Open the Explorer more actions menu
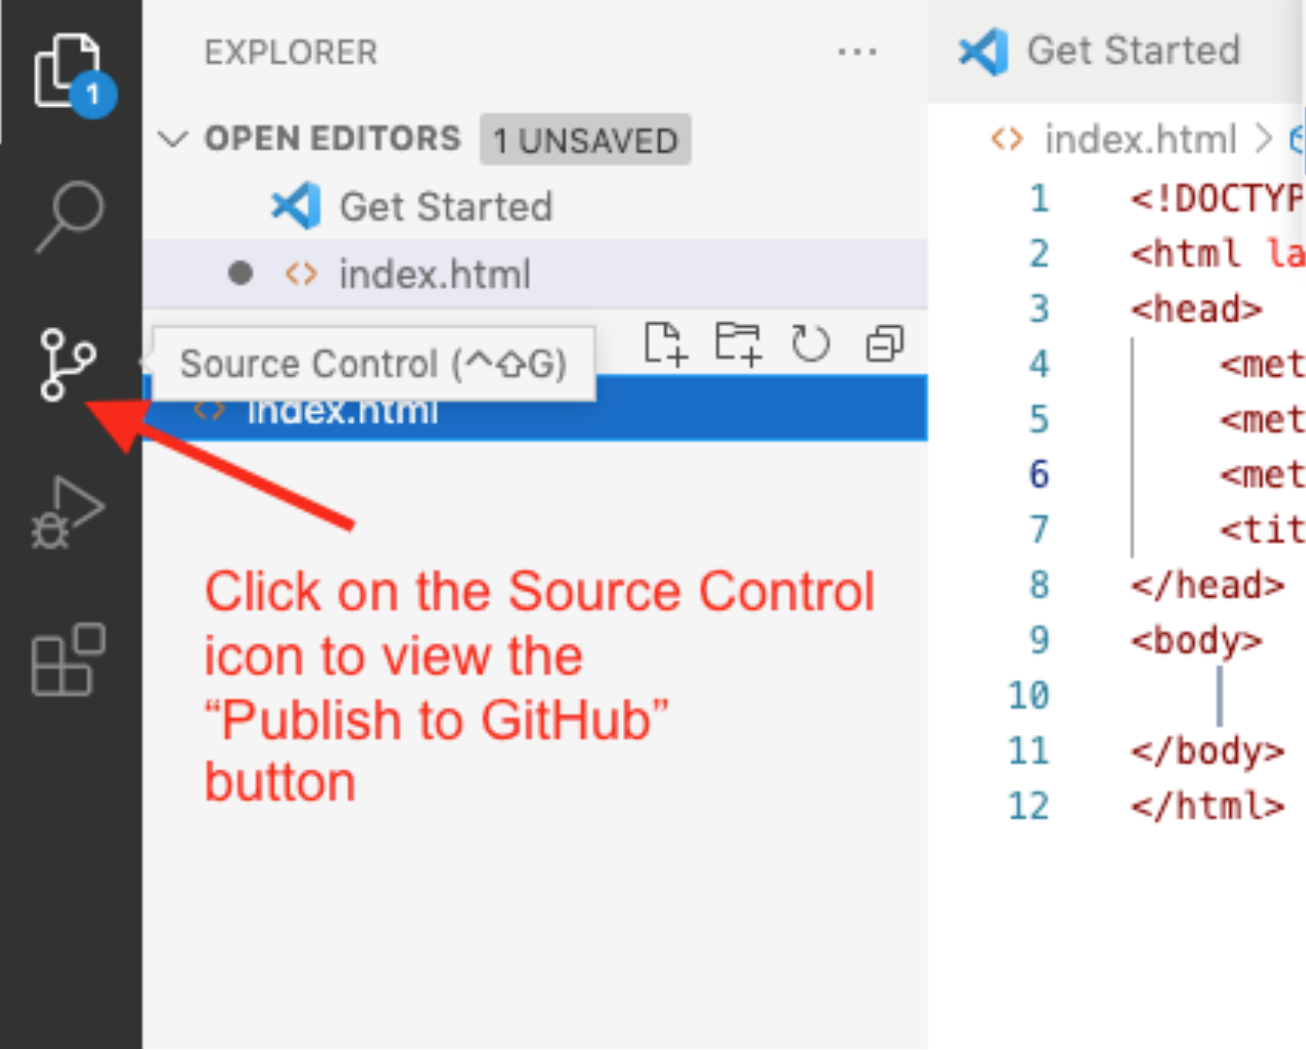This screenshot has width=1306, height=1050. tap(858, 52)
